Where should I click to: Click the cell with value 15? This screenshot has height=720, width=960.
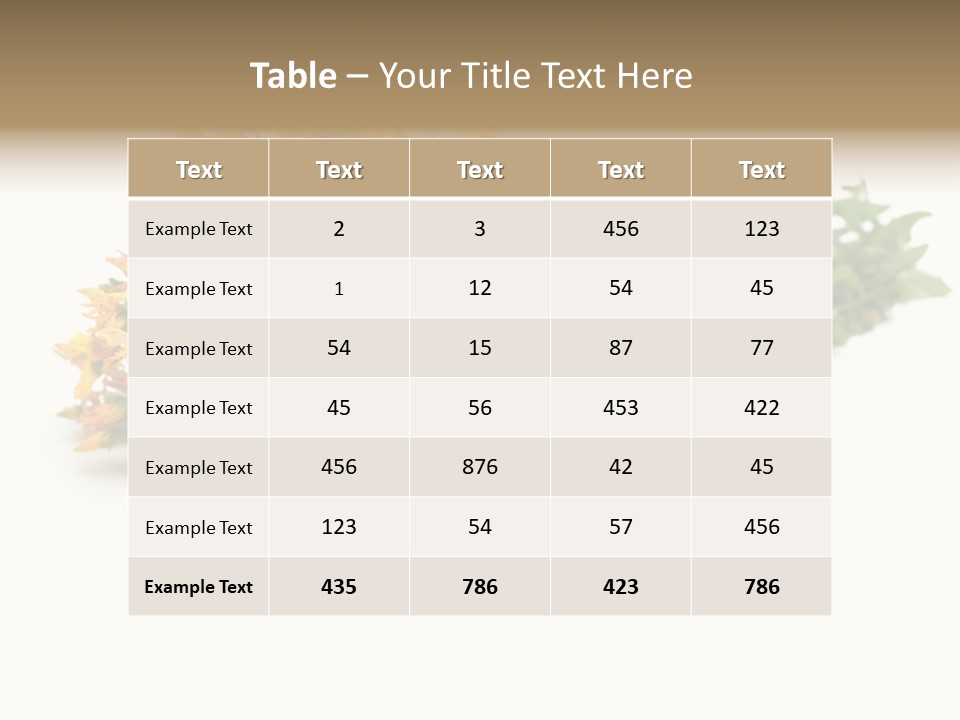point(480,347)
